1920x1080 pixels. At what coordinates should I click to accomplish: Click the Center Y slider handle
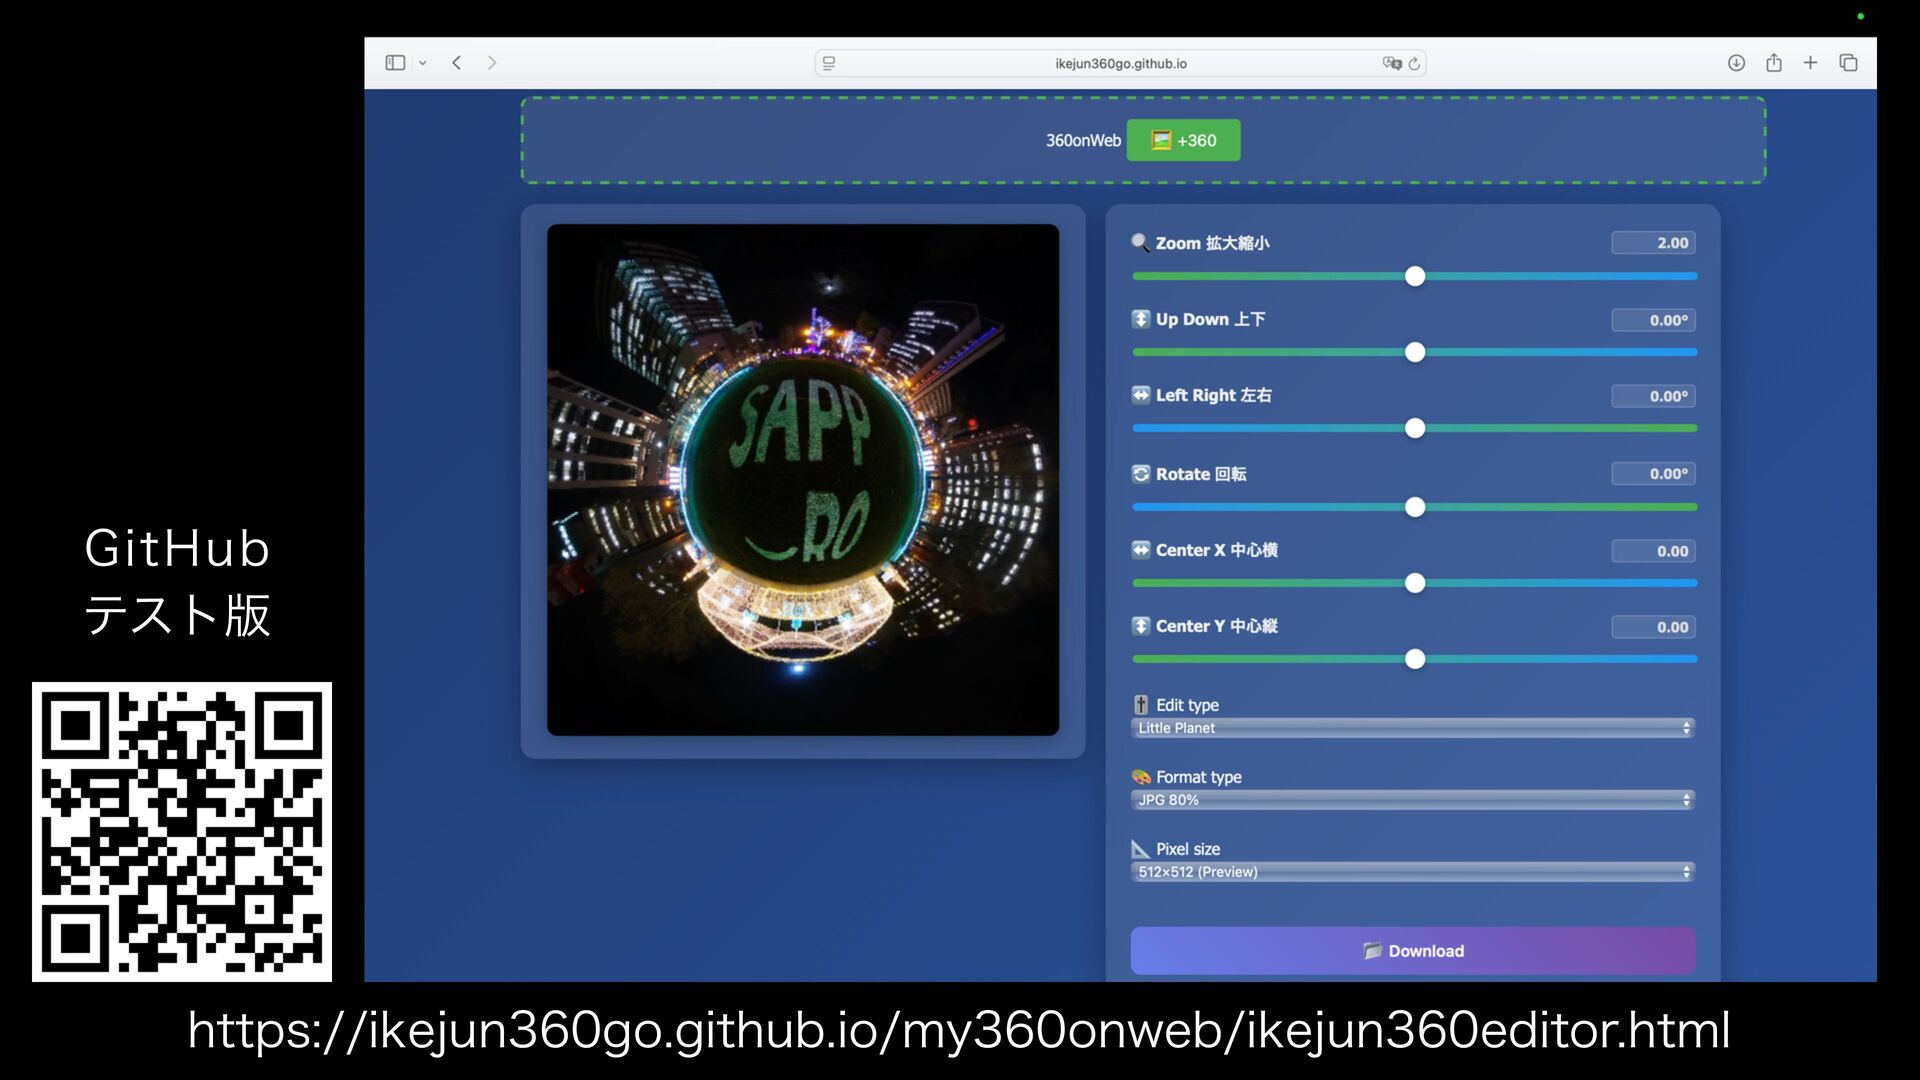[1415, 659]
